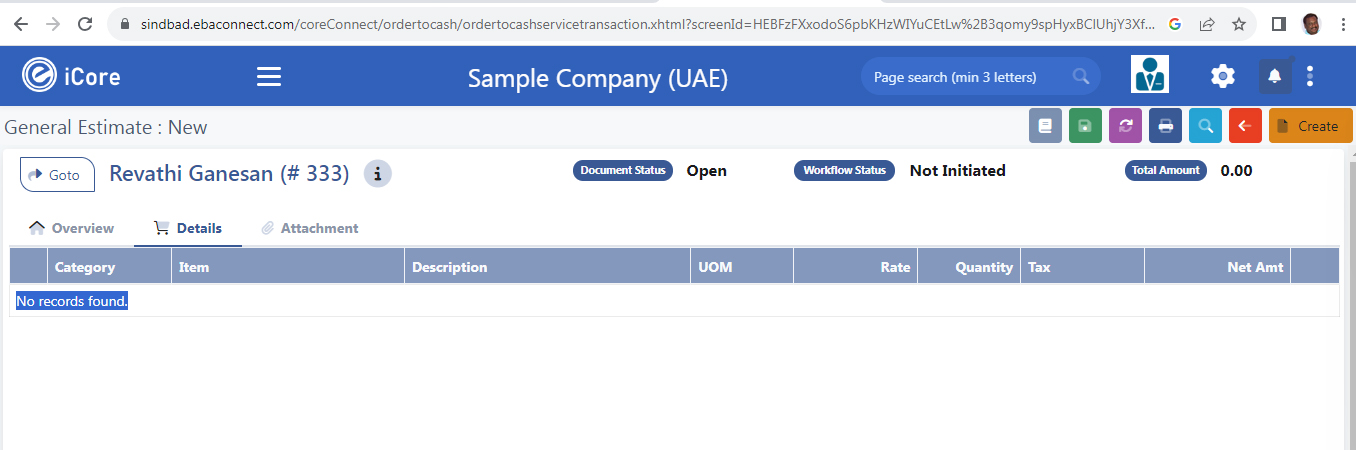Viewport: 1356px width, 450px height.
Task: Open the three-dot more options menu
Action: 1311,76
